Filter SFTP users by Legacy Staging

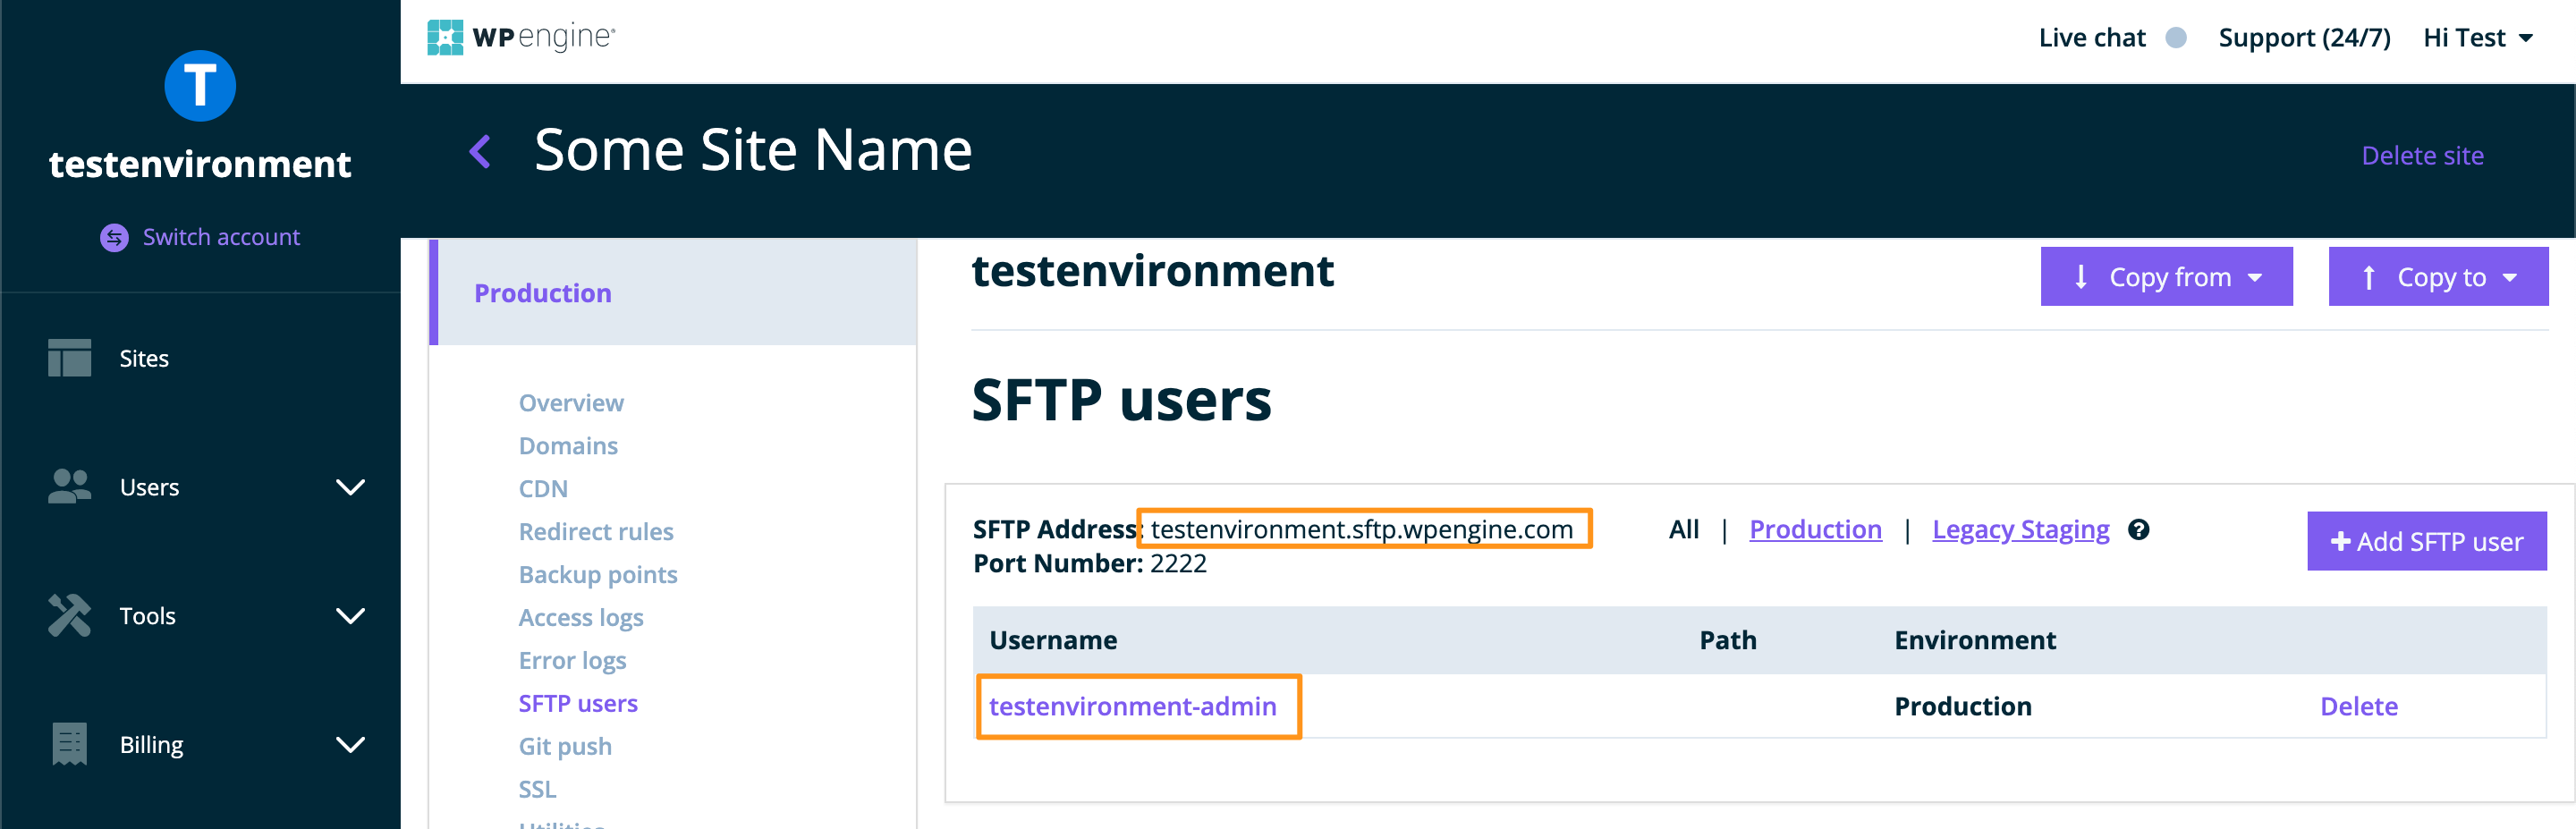click(2020, 530)
